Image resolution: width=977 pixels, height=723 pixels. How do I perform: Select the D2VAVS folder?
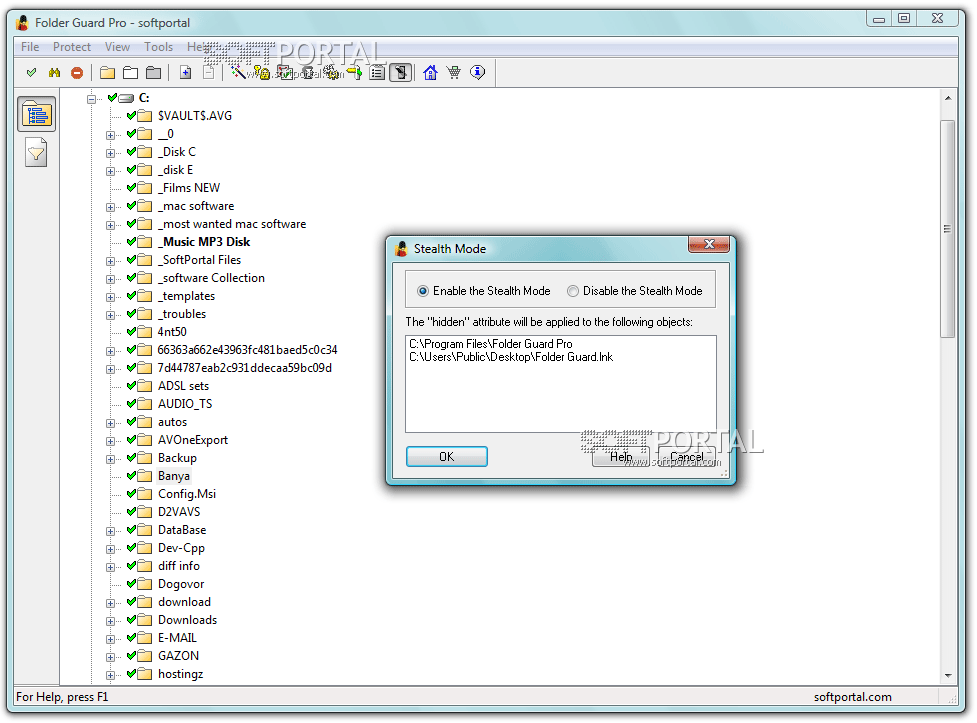point(179,512)
